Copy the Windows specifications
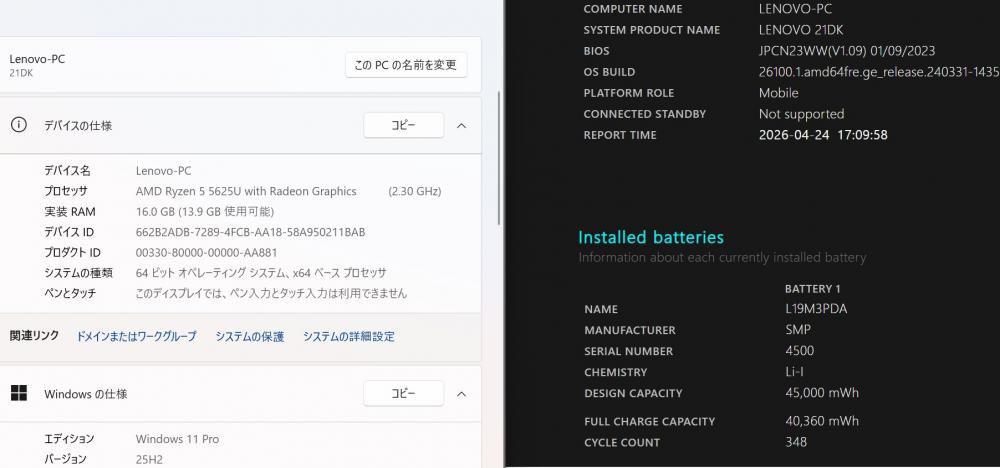 point(403,393)
